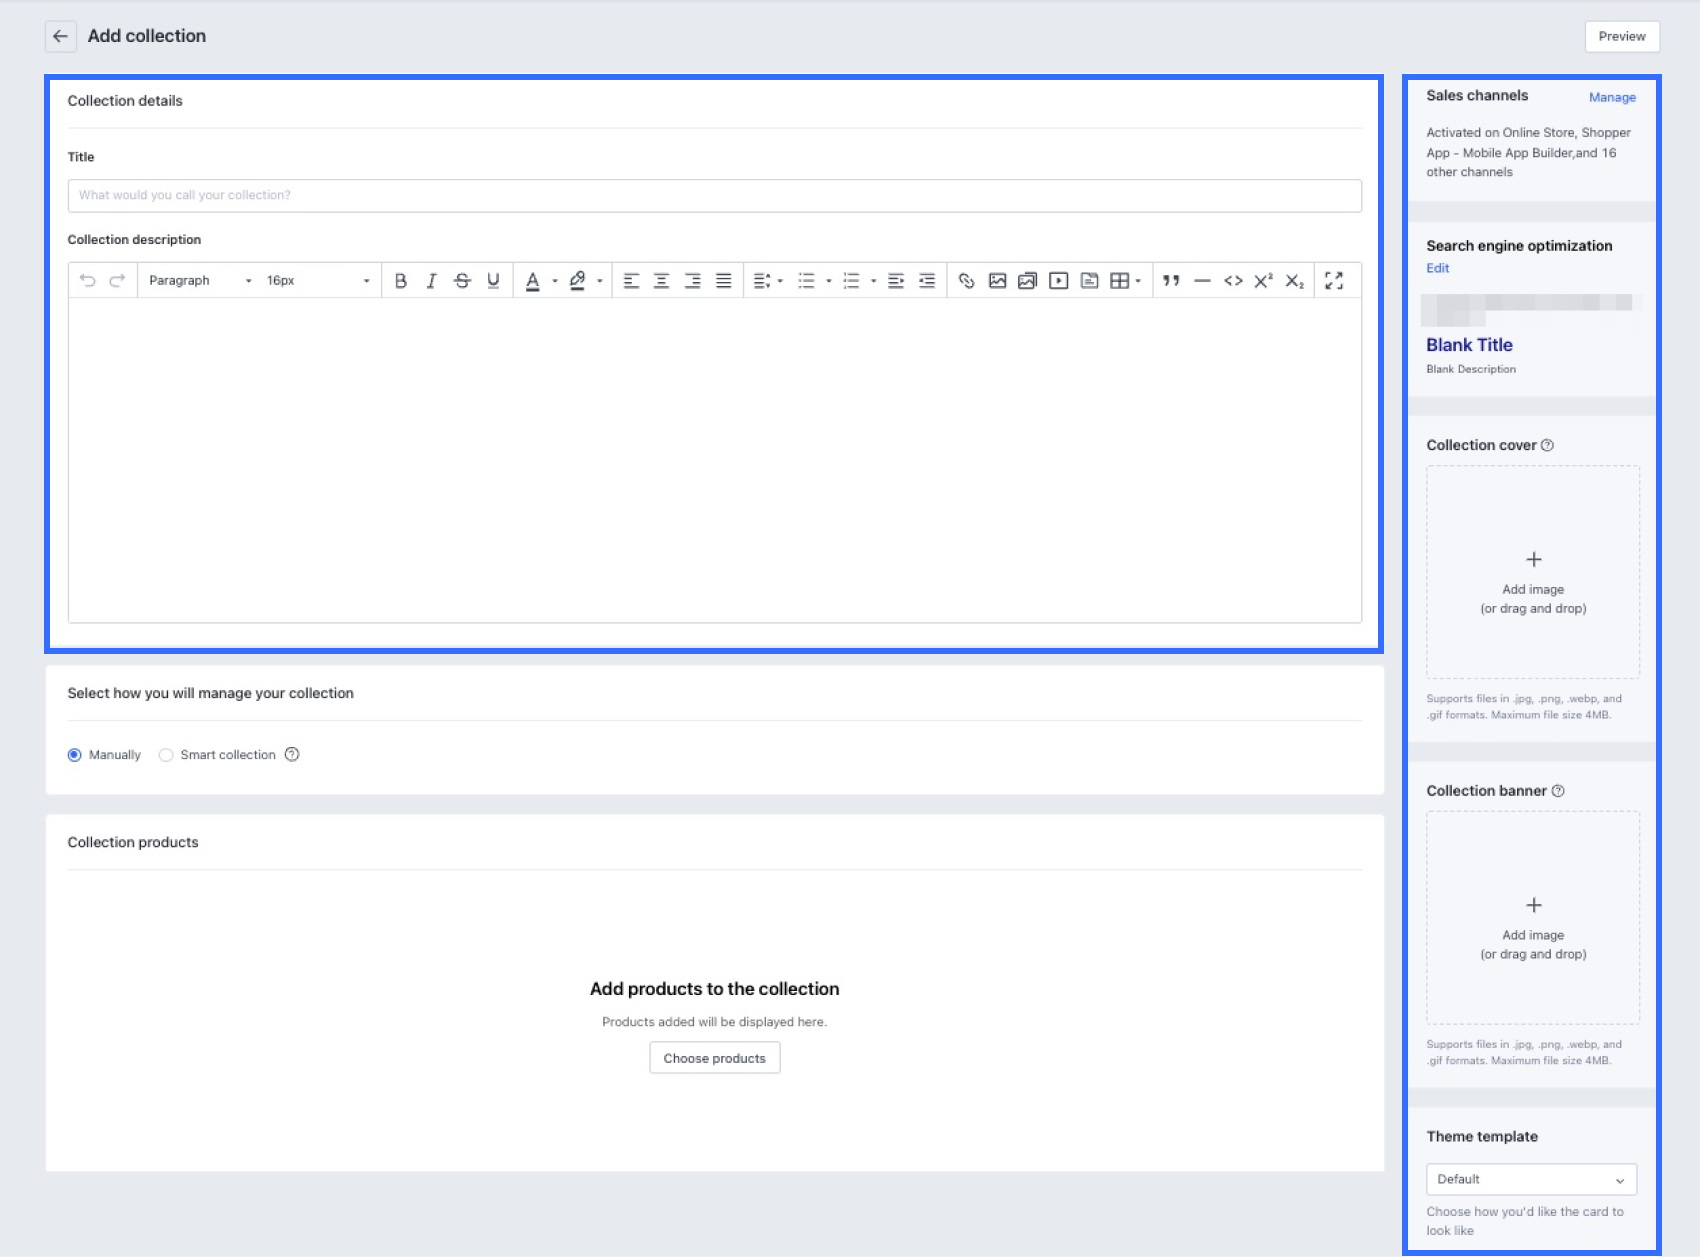Open the image gallery icon
Image resolution: width=1700 pixels, height=1257 pixels.
[1027, 281]
